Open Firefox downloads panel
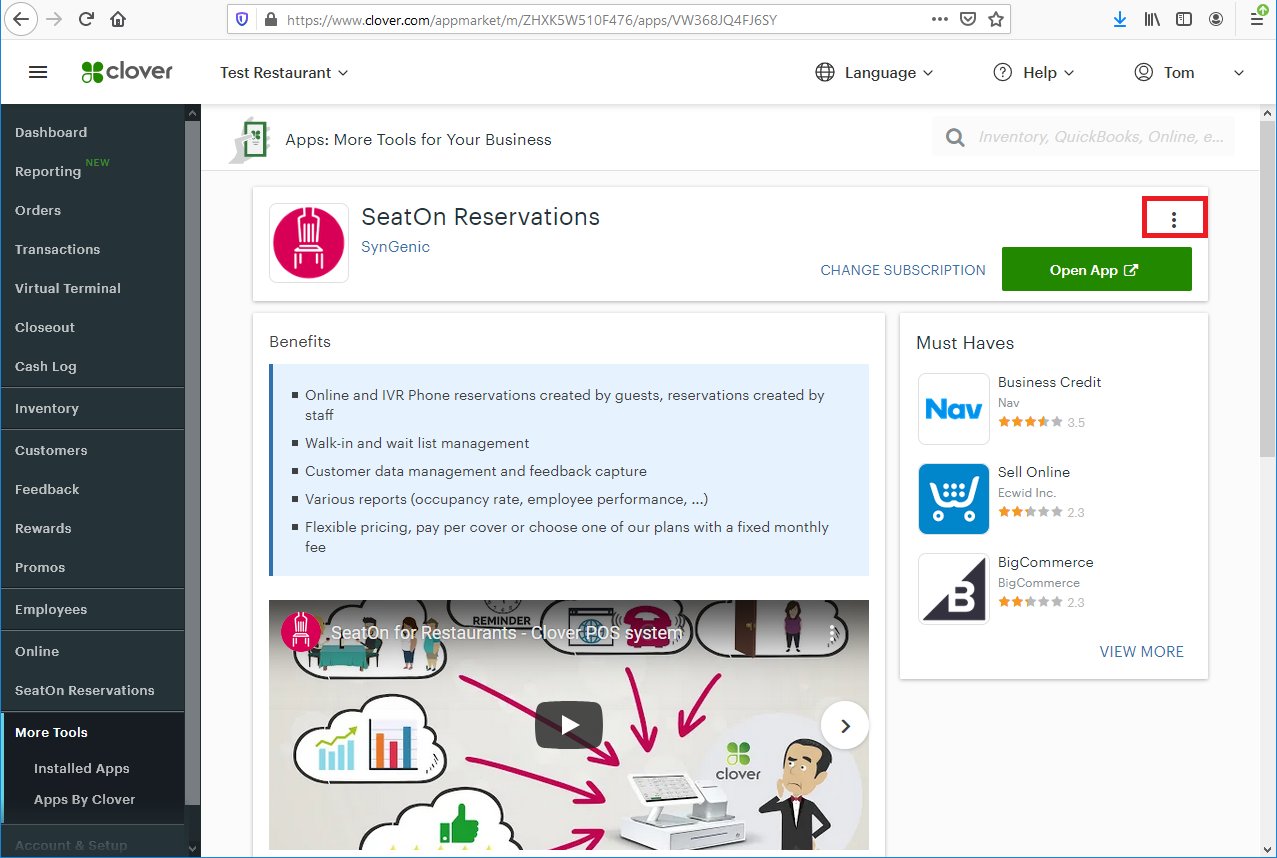 click(1121, 19)
